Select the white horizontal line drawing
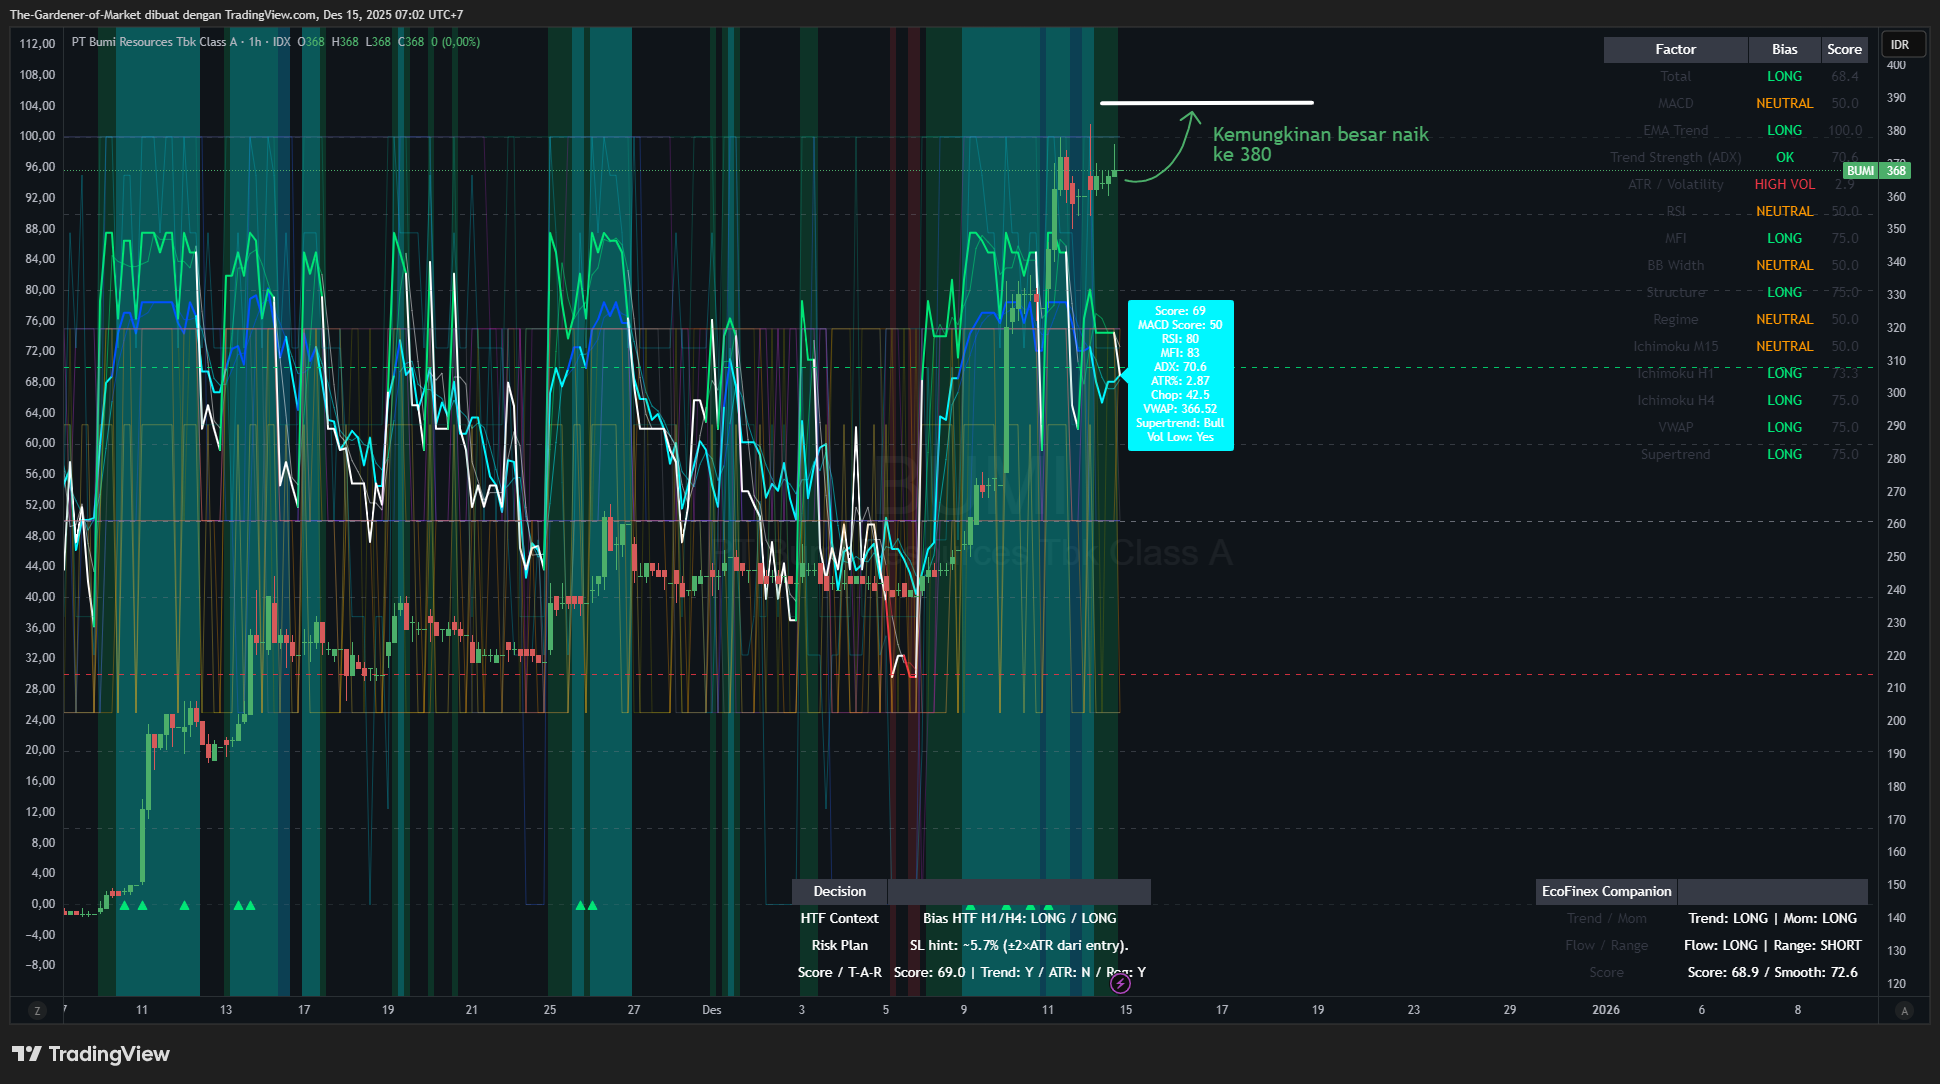 click(1206, 102)
